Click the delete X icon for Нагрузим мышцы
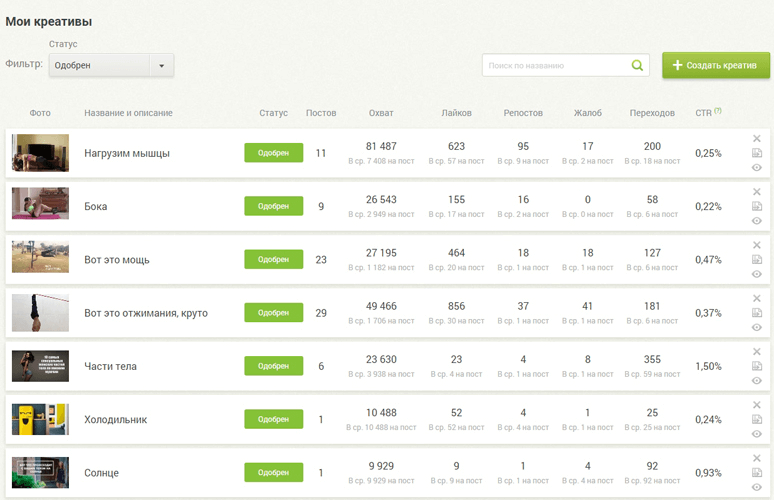The height and width of the screenshot is (500, 774). [x=757, y=138]
